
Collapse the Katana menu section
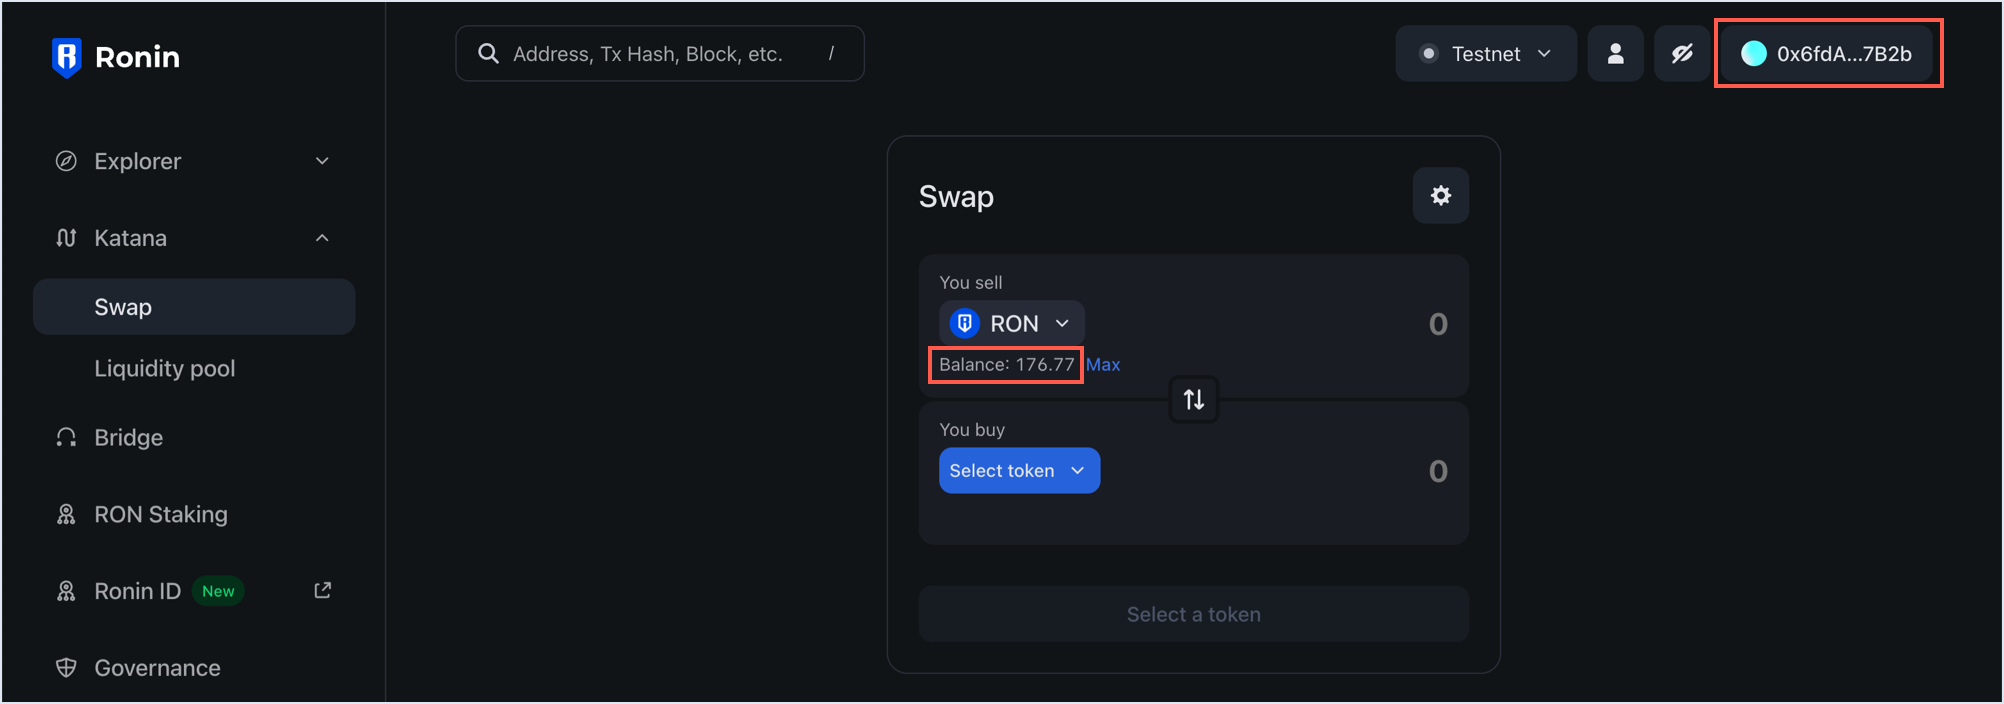pyautogui.click(x=322, y=238)
